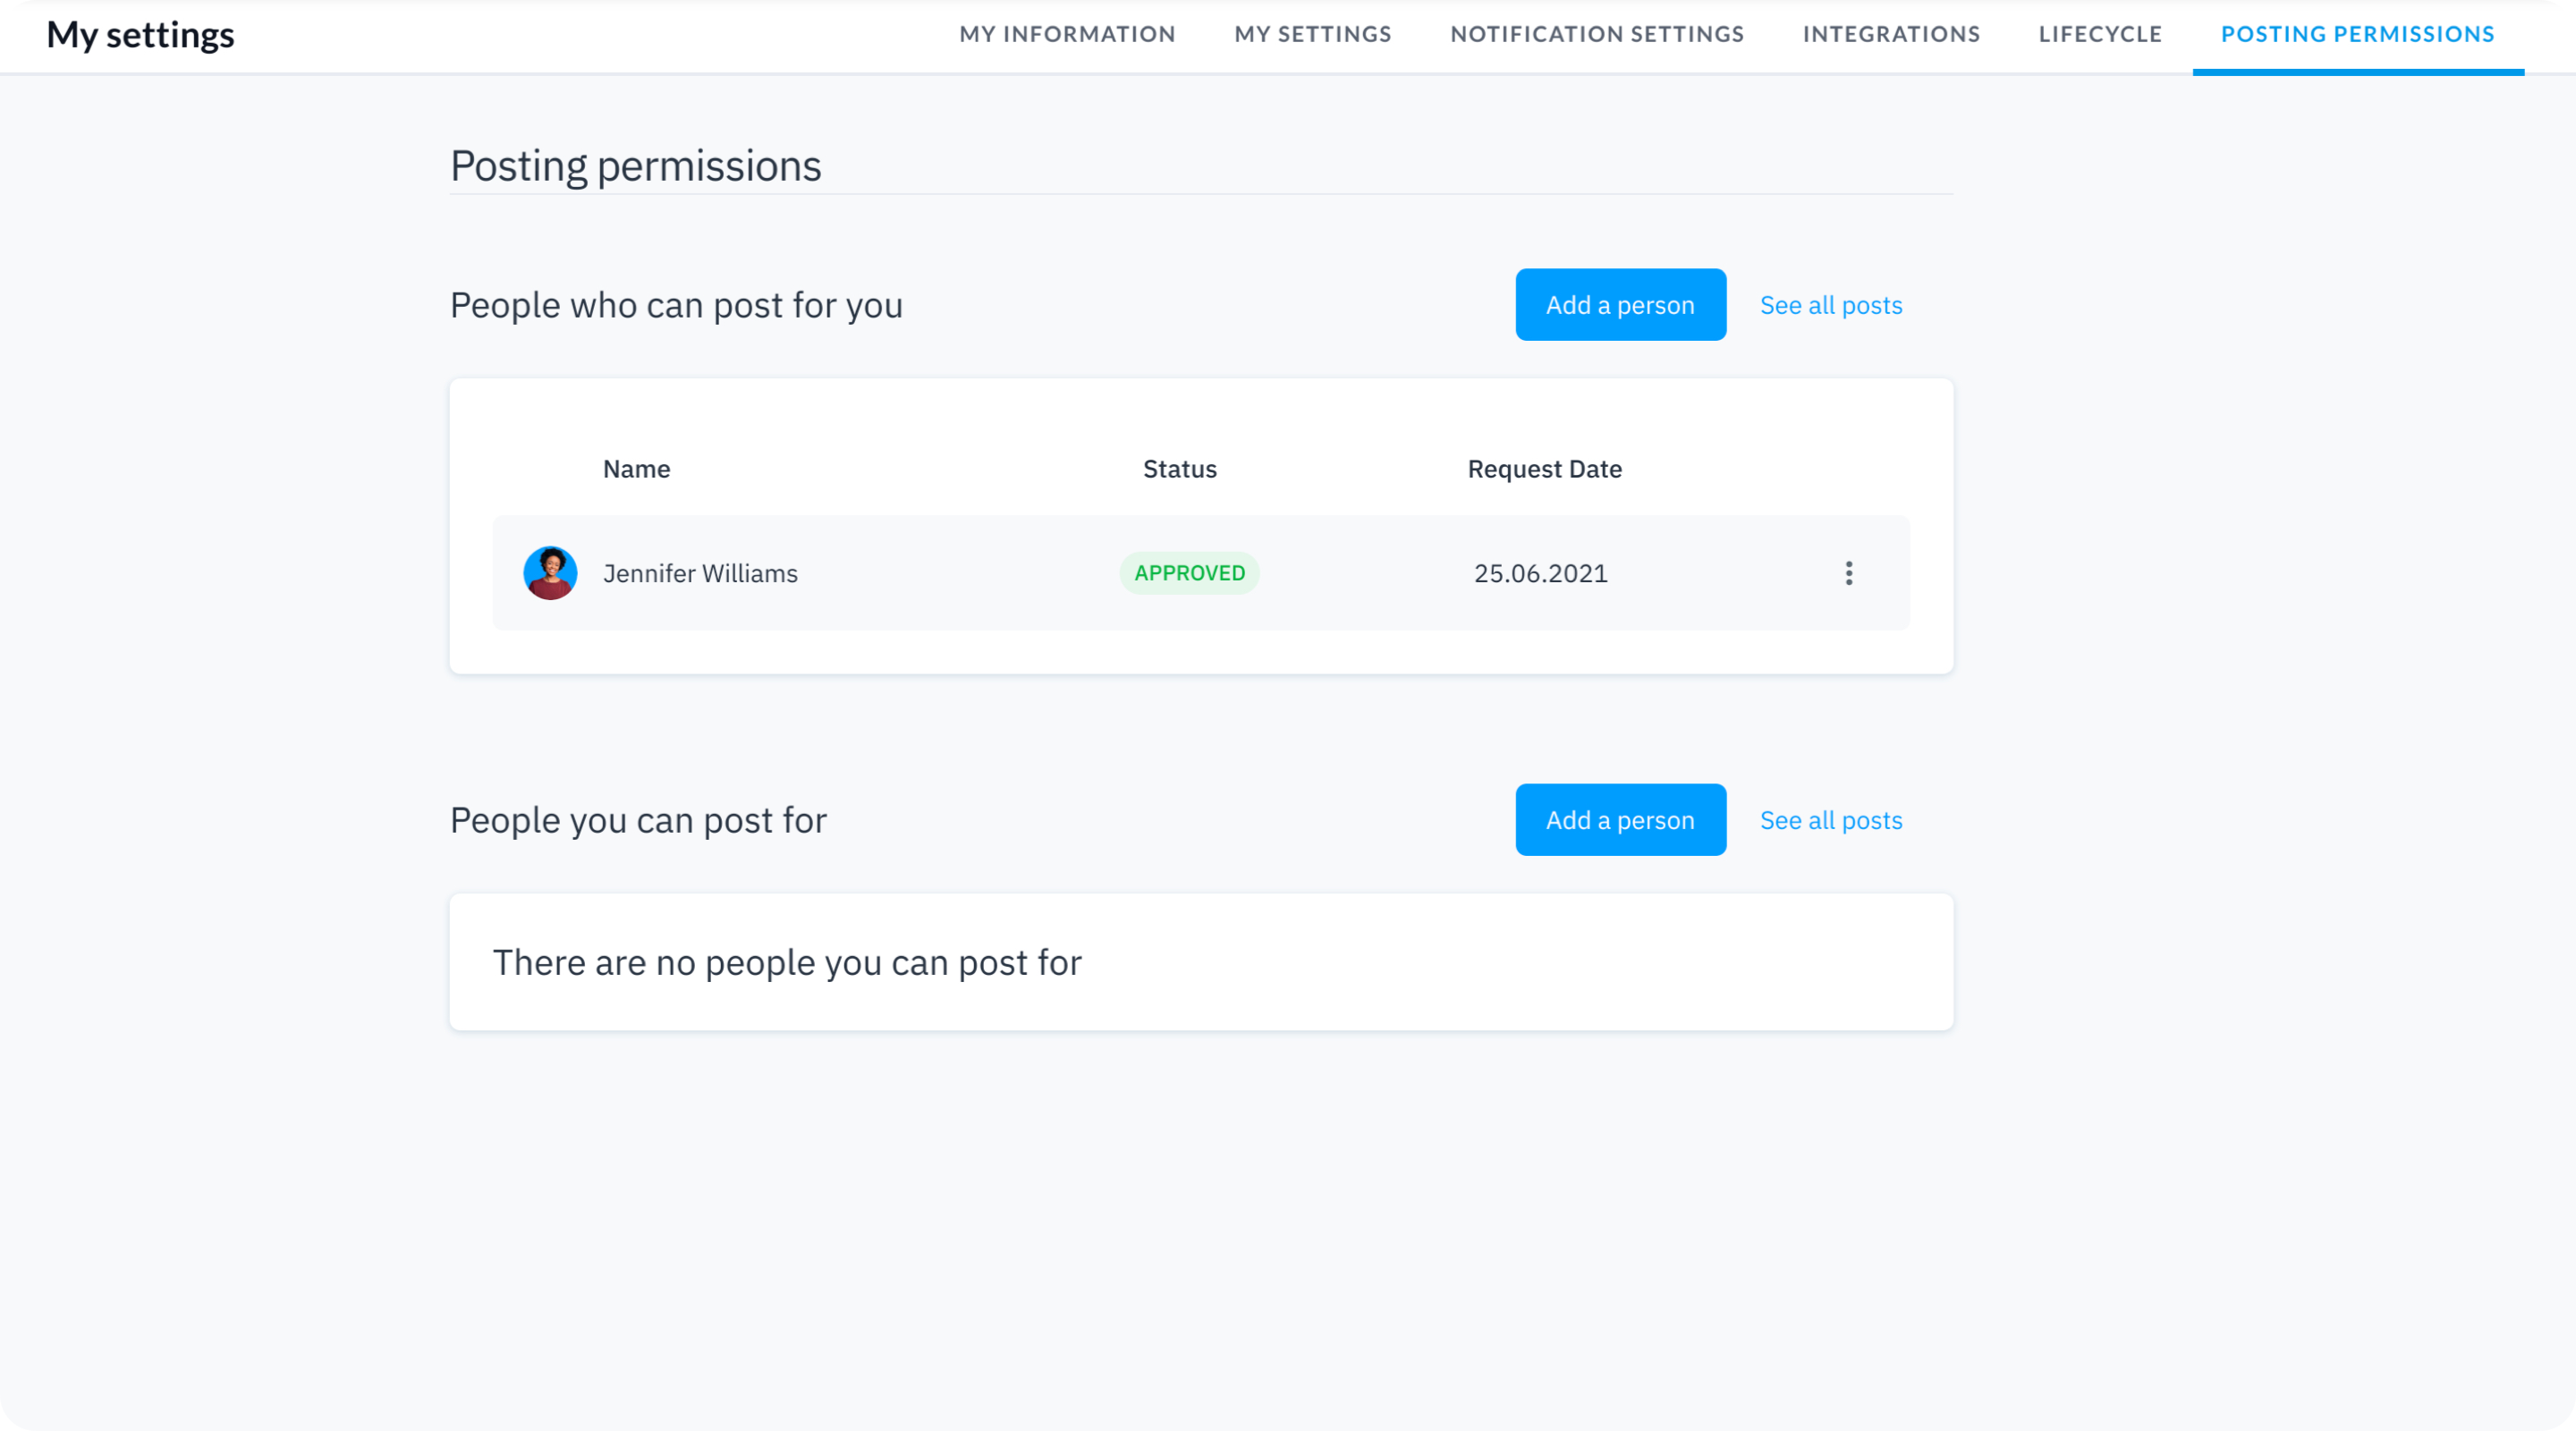Click Jennifer Williams' profile avatar

point(550,573)
